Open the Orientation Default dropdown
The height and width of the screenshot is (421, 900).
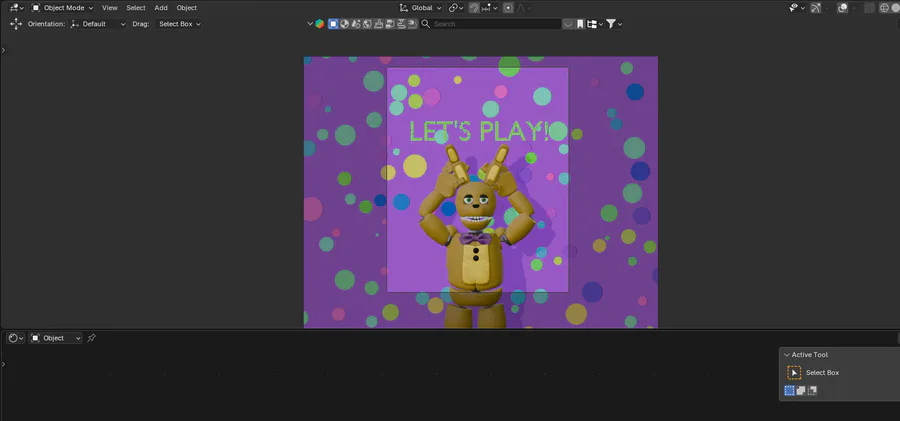coord(98,24)
